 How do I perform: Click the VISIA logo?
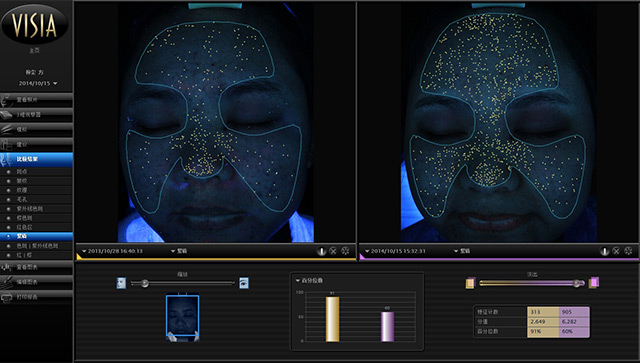pyautogui.click(x=34, y=24)
